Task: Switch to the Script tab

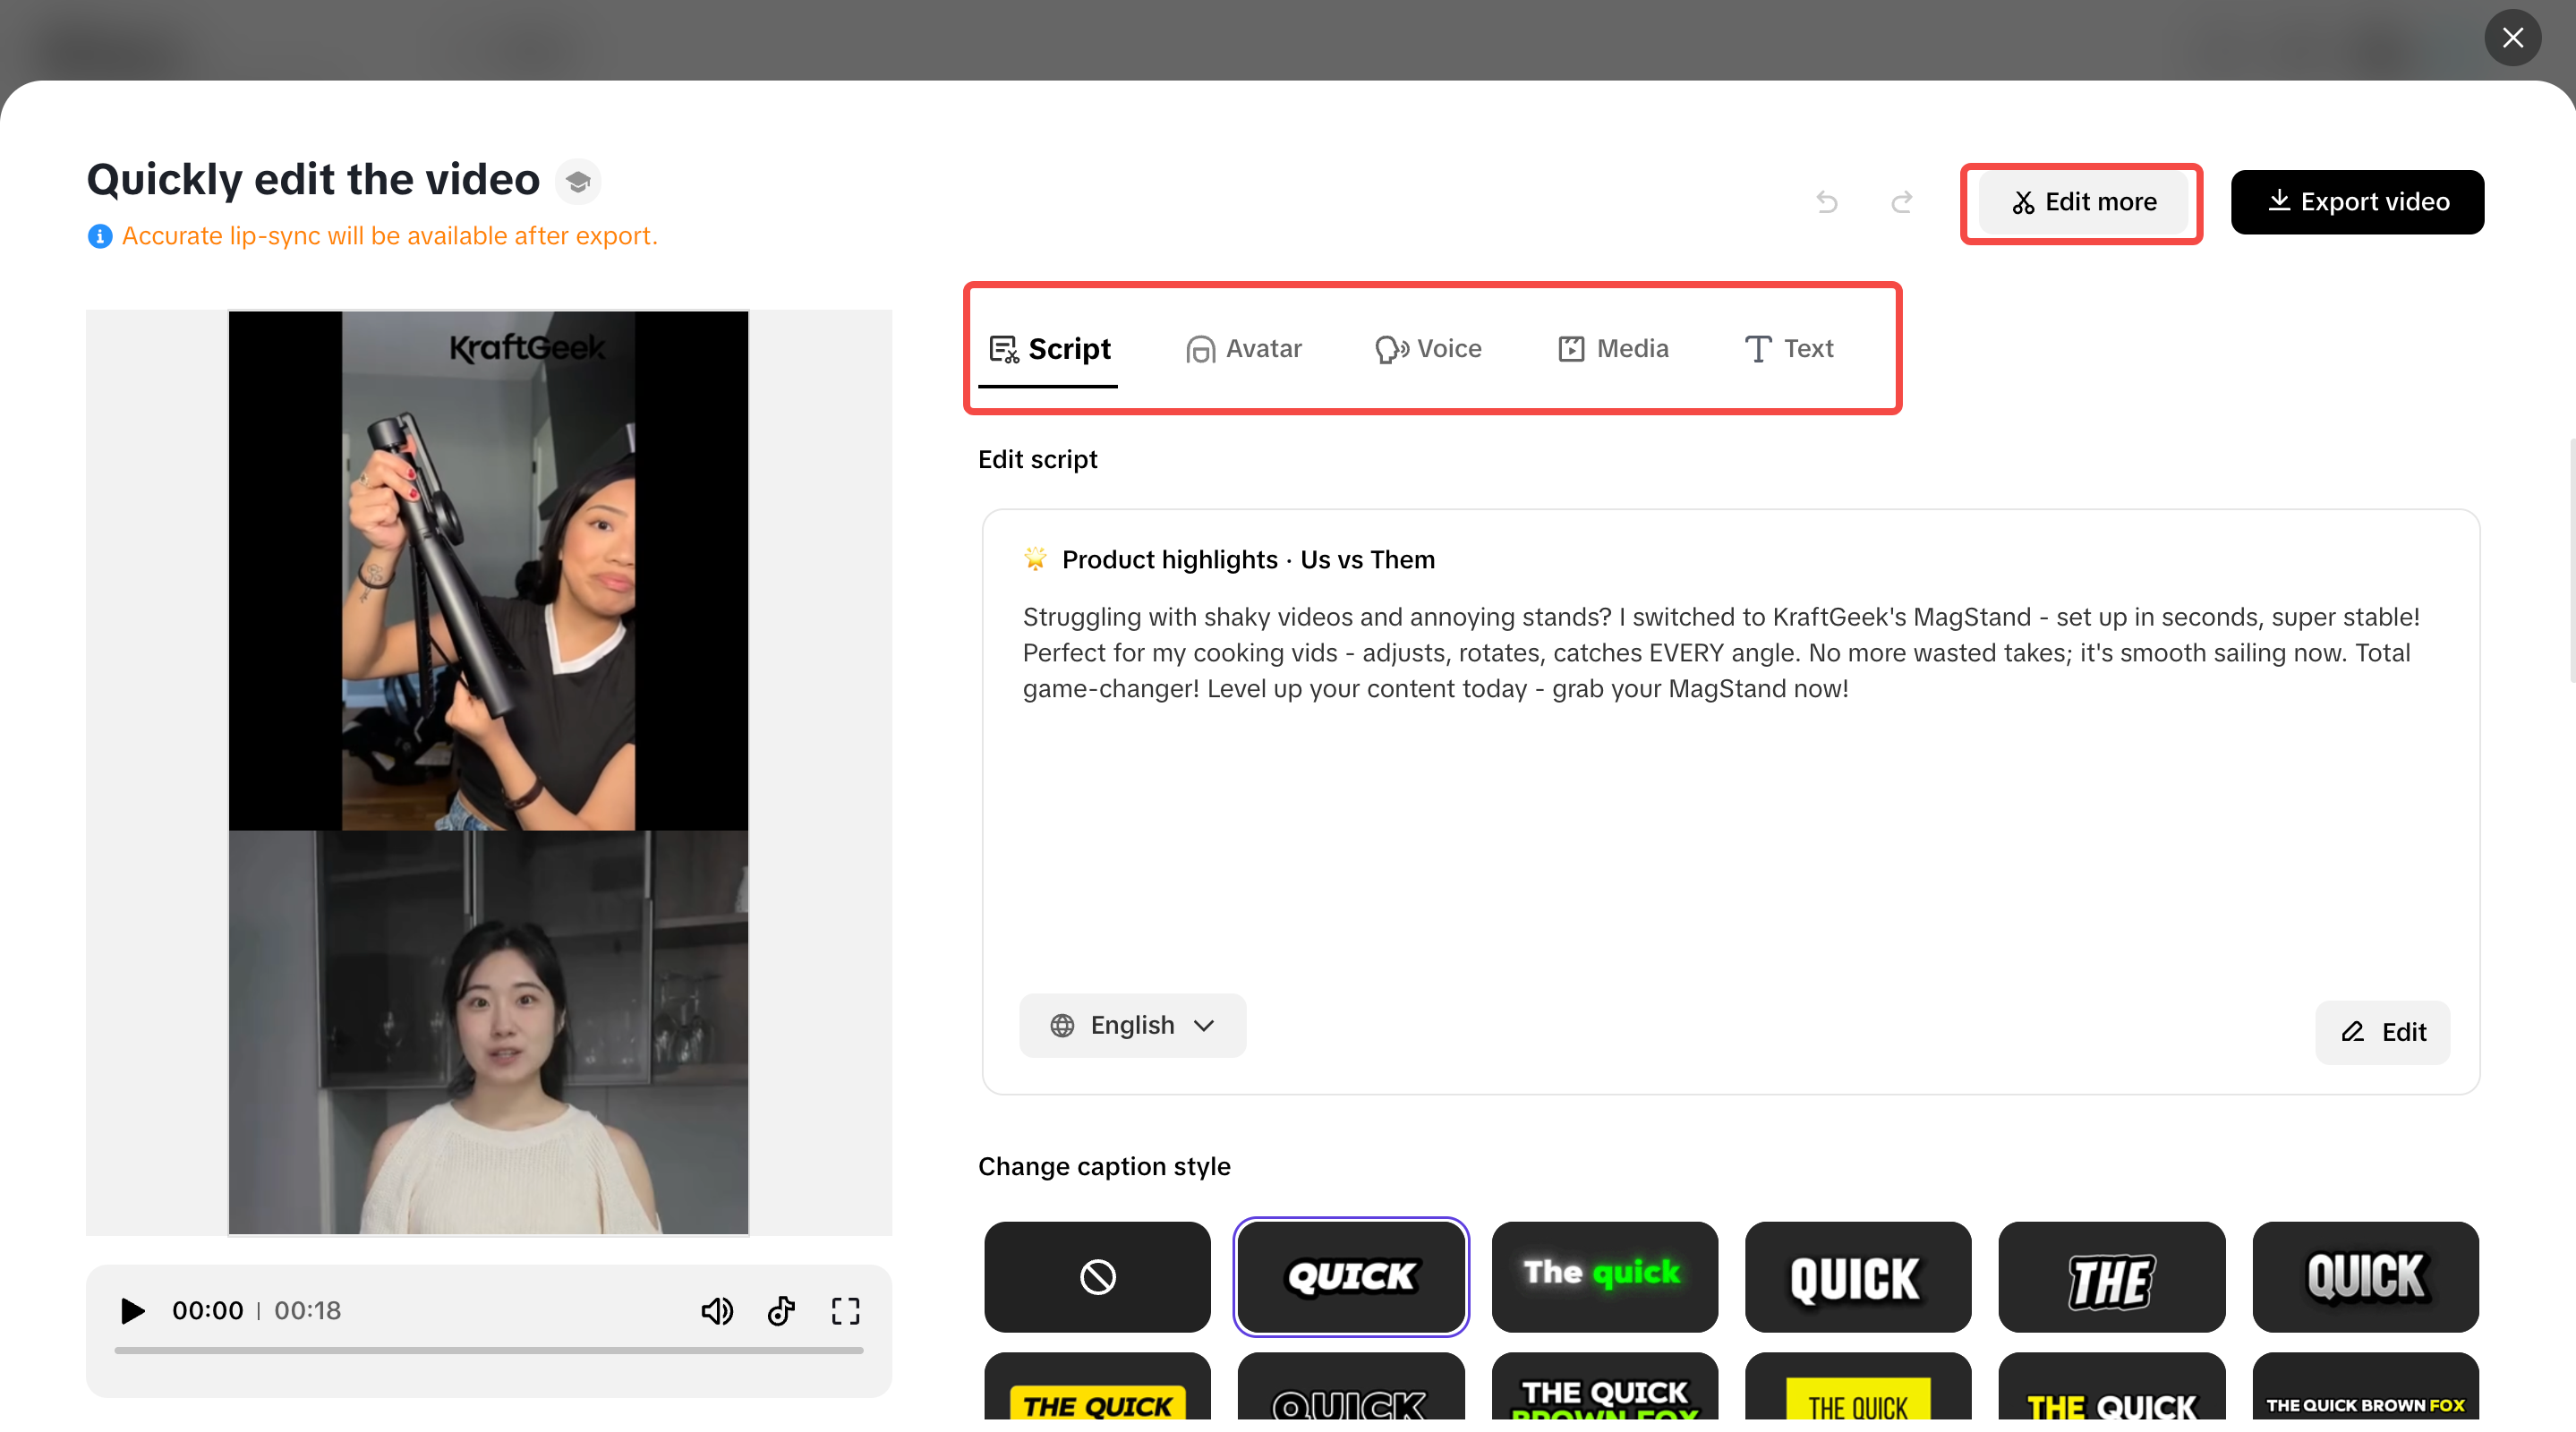Action: [1048, 349]
